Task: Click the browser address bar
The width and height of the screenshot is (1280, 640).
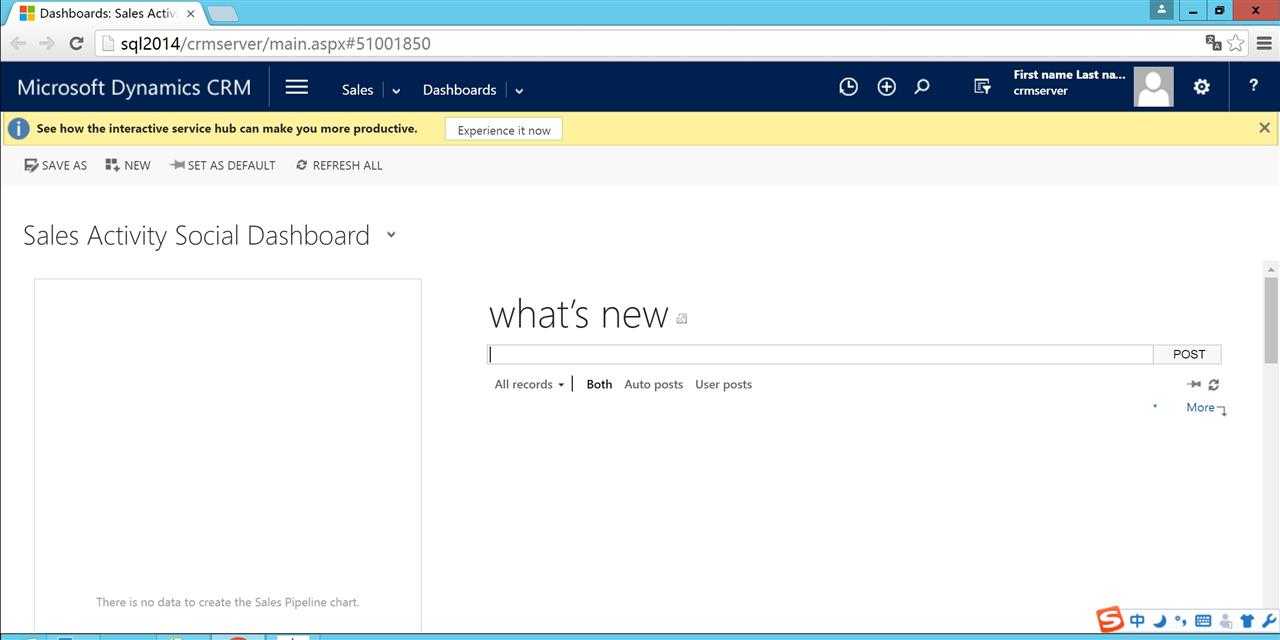Action: coord(650,43)
